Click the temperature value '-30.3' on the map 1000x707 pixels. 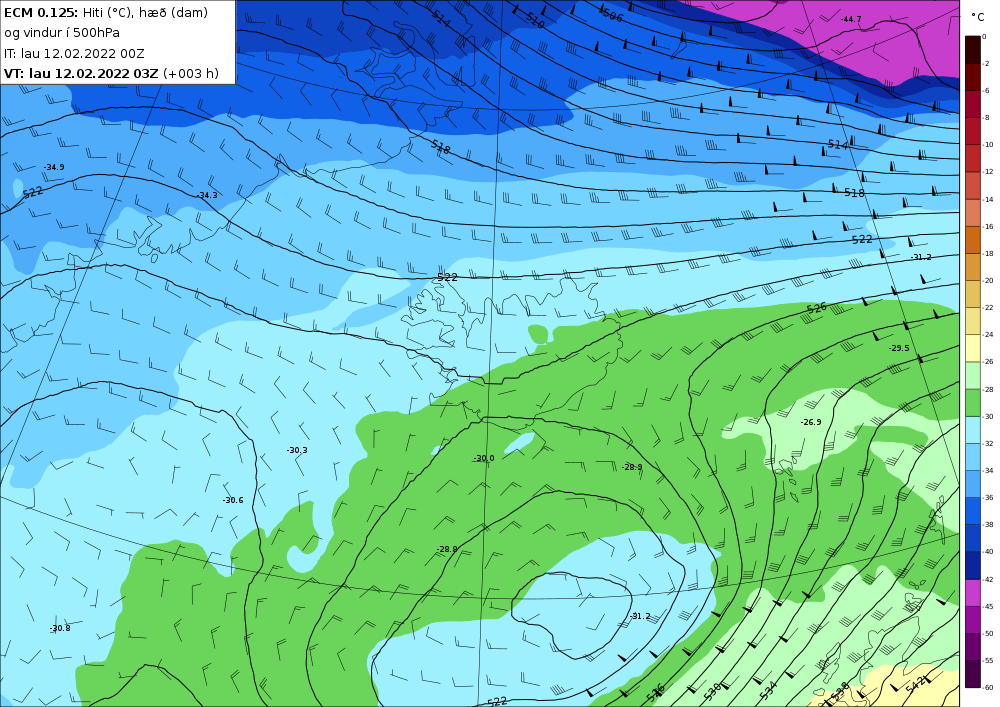pos(297,450)
